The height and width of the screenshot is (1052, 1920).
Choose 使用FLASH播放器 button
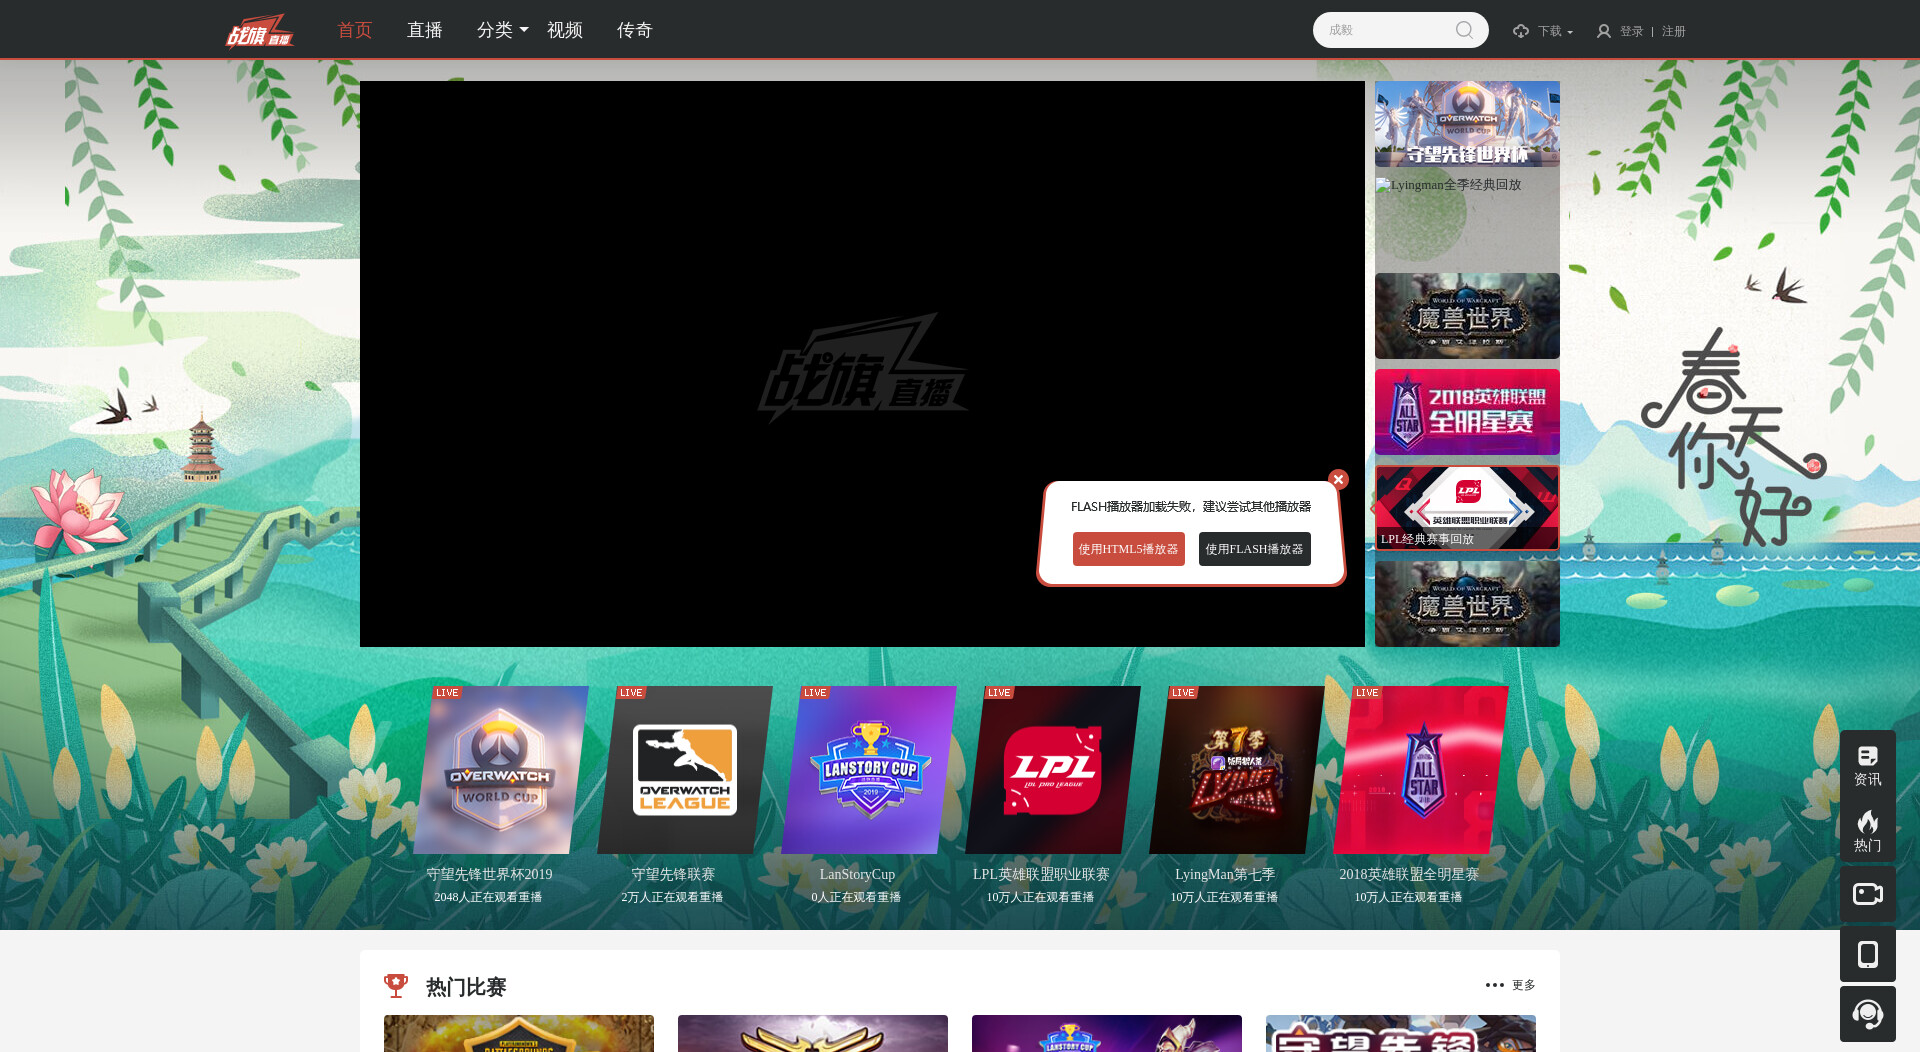[1255, 549]
